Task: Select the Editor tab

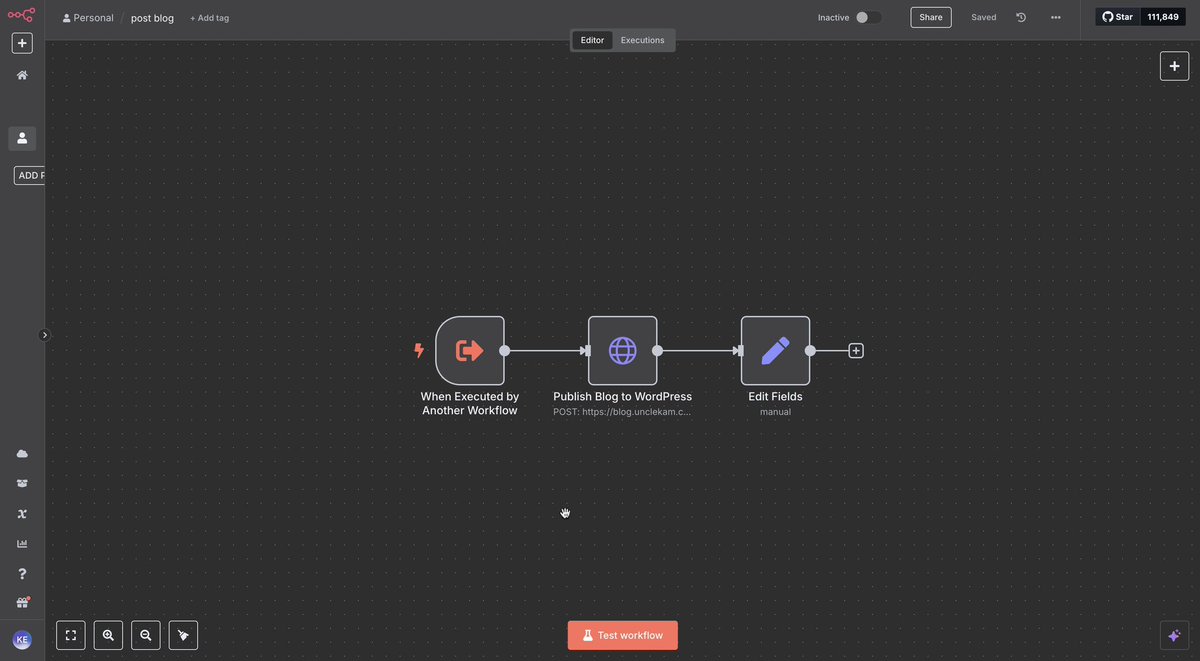Action: 592,40
